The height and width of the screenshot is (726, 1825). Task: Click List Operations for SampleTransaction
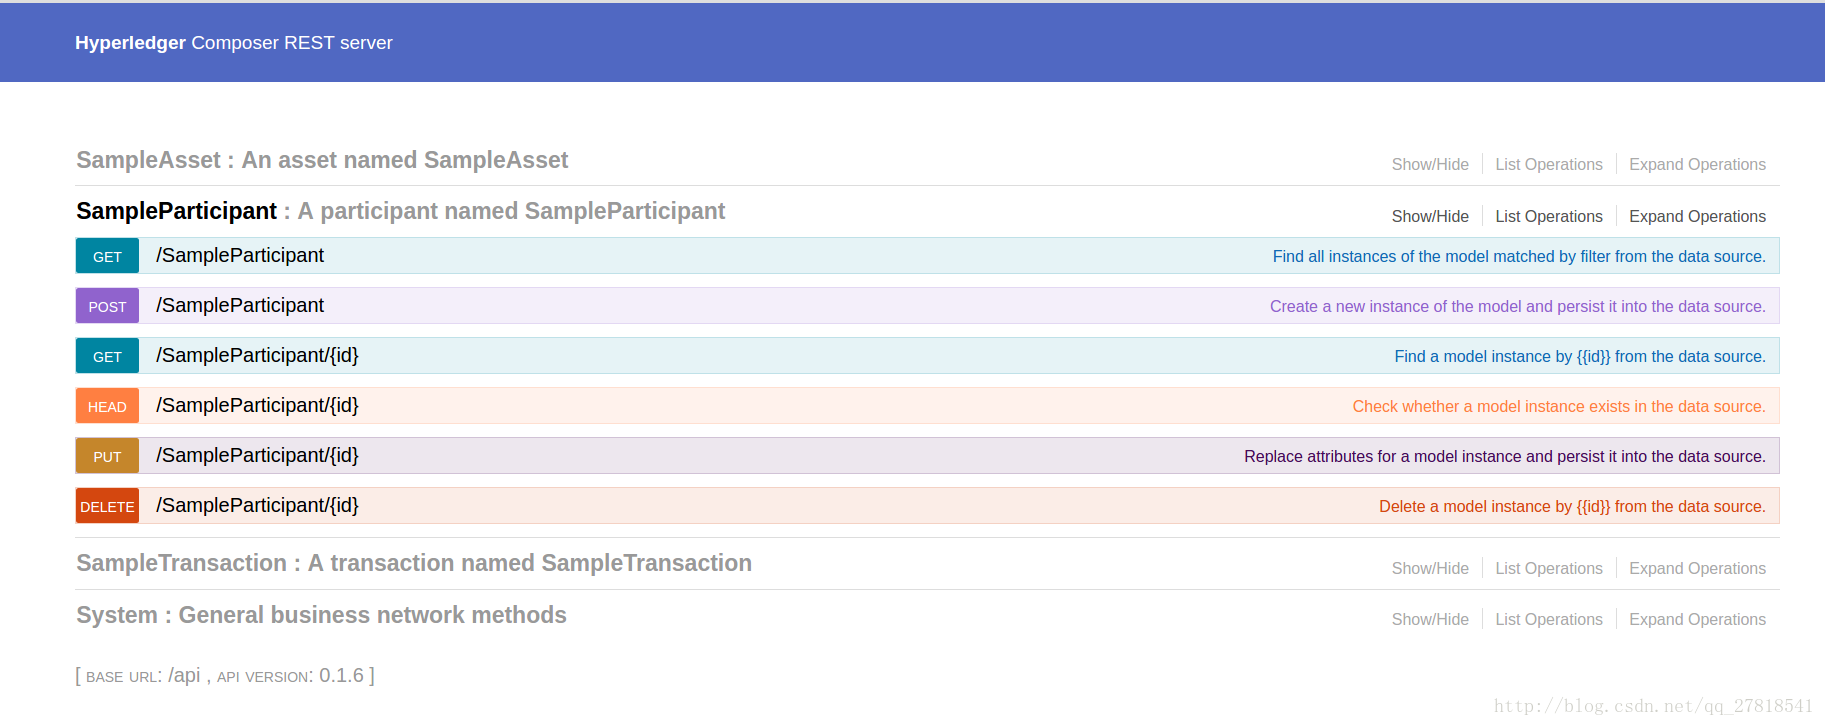[x=1548, y=569]
